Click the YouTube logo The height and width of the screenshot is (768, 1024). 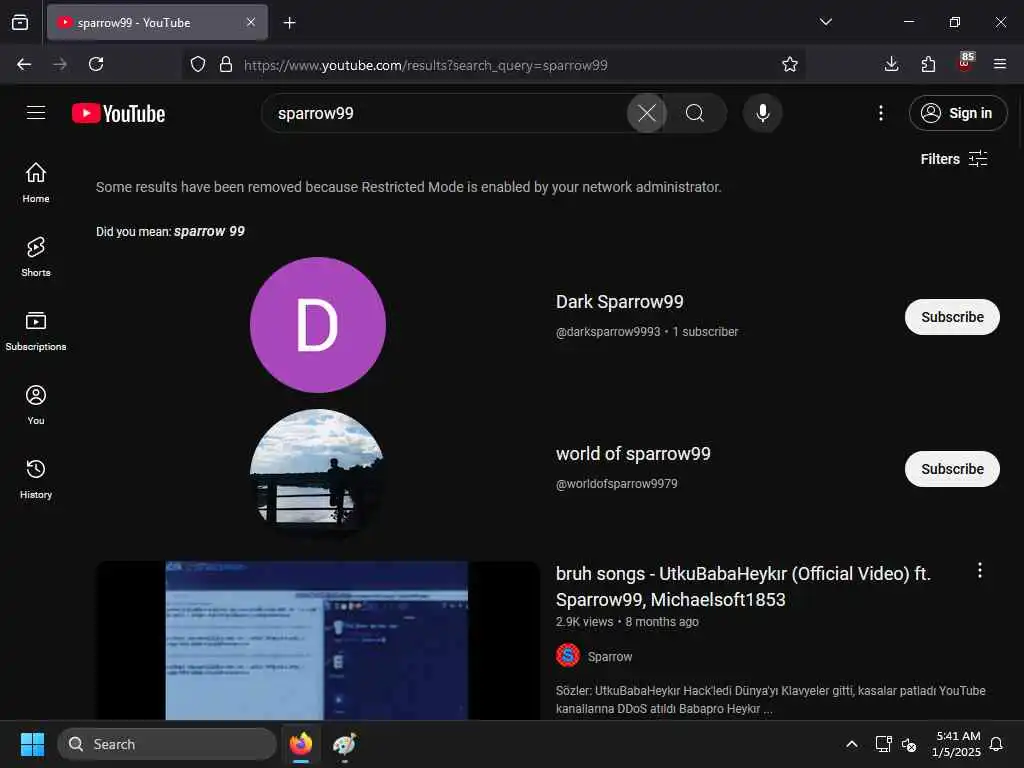(x=118, y=114)
